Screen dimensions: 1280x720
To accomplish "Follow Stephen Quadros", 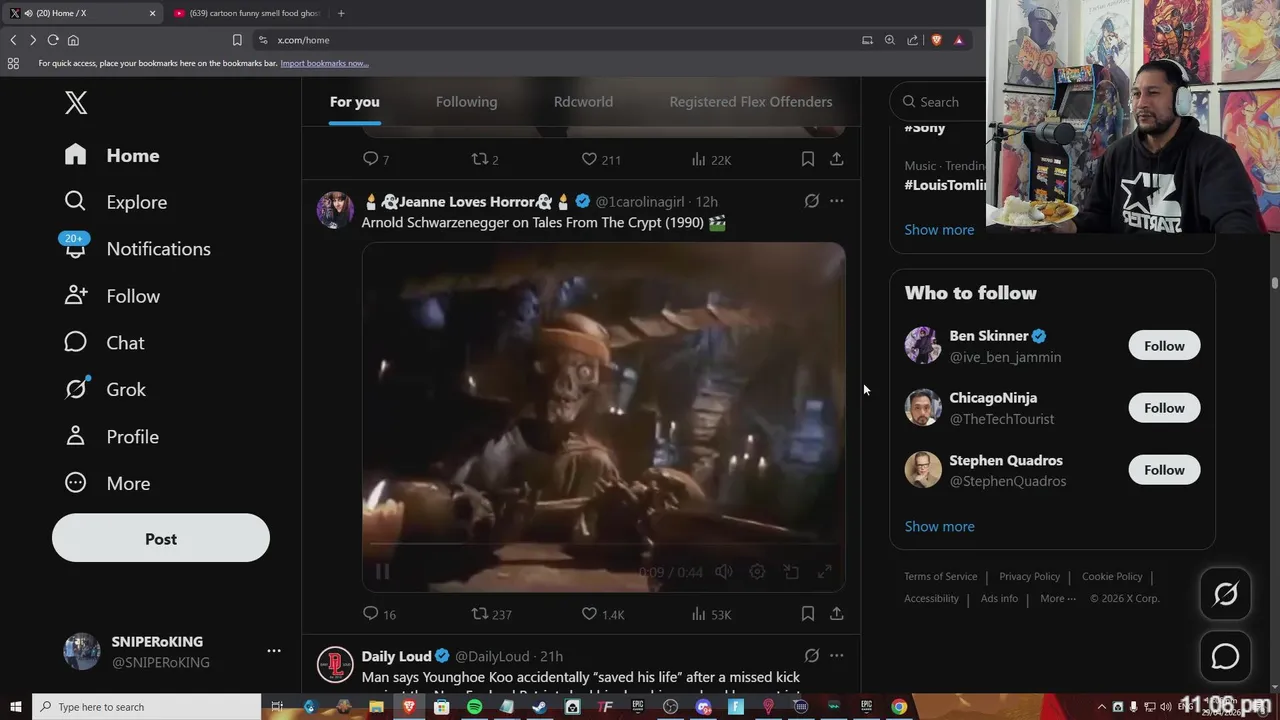I will [x=1164, y=470].
